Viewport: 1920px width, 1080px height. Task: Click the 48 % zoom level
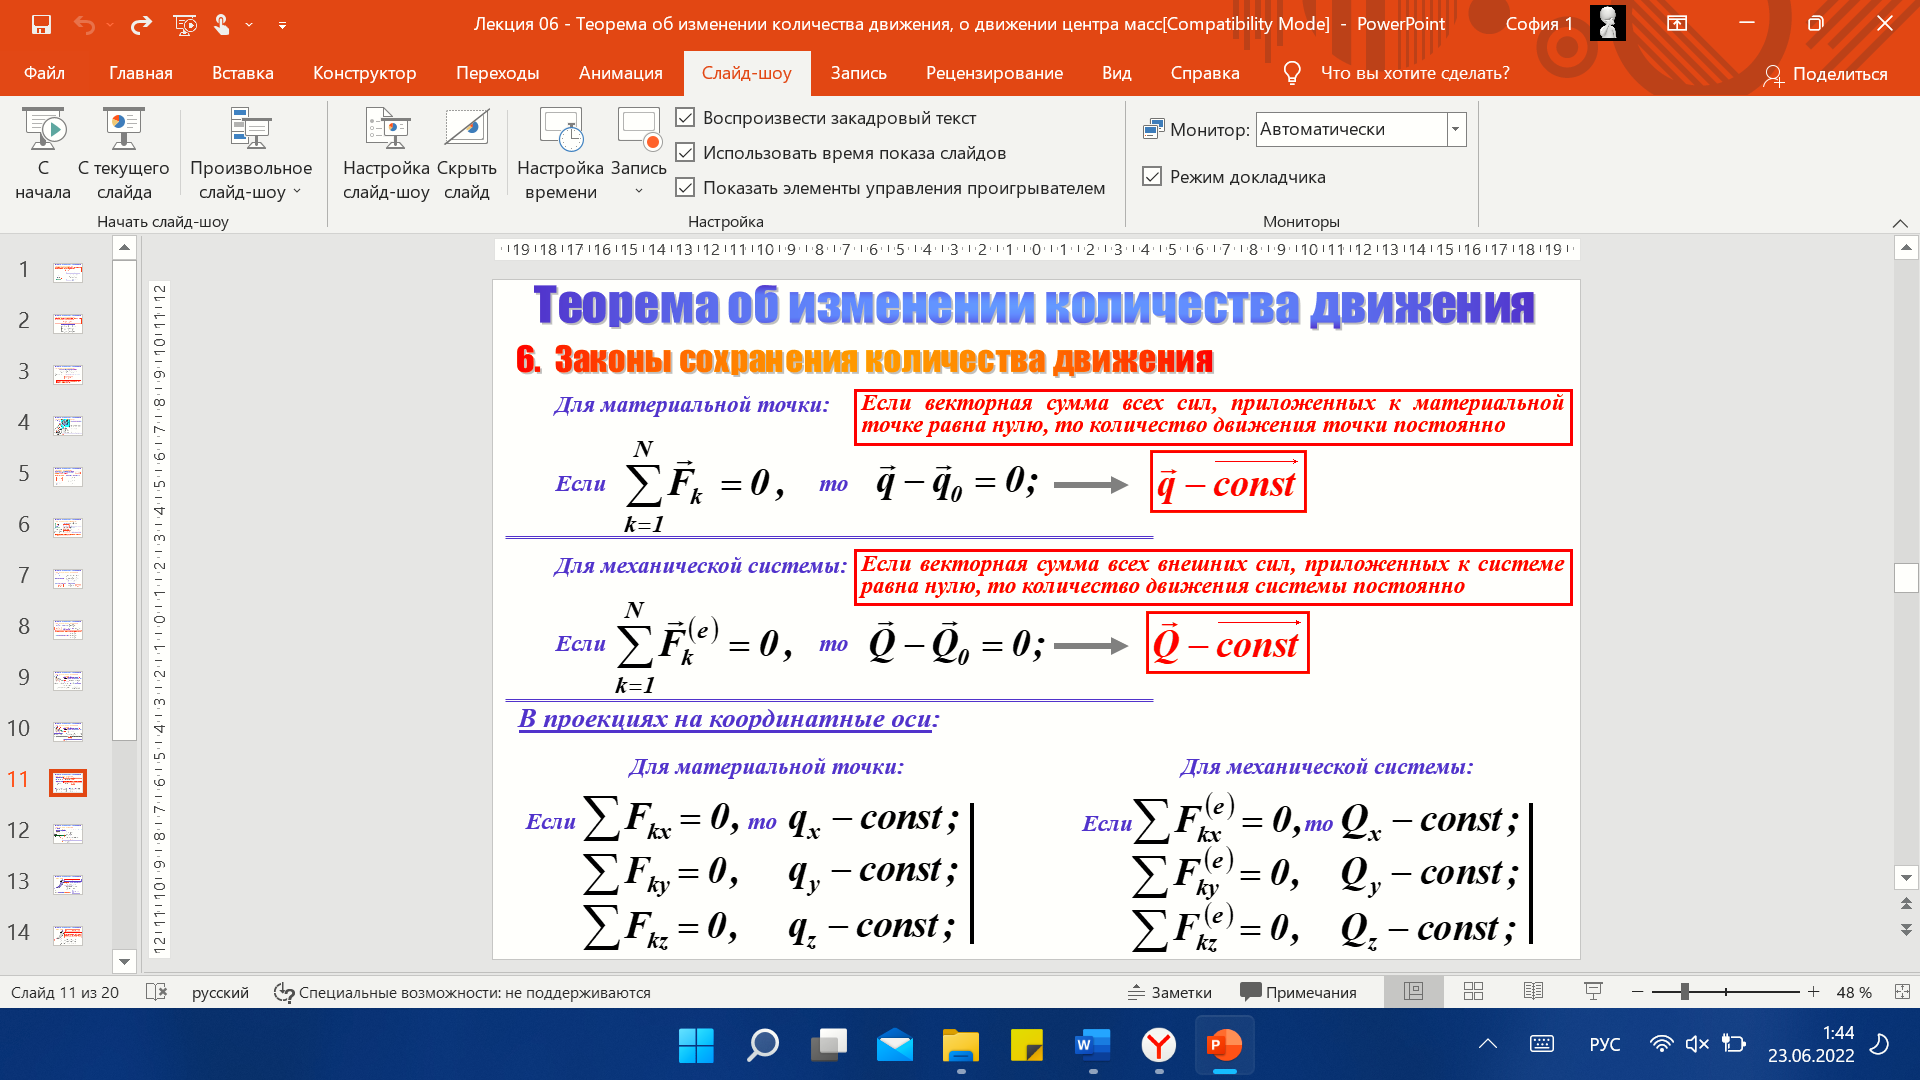pyautogui.click(x=1854, y=992)
